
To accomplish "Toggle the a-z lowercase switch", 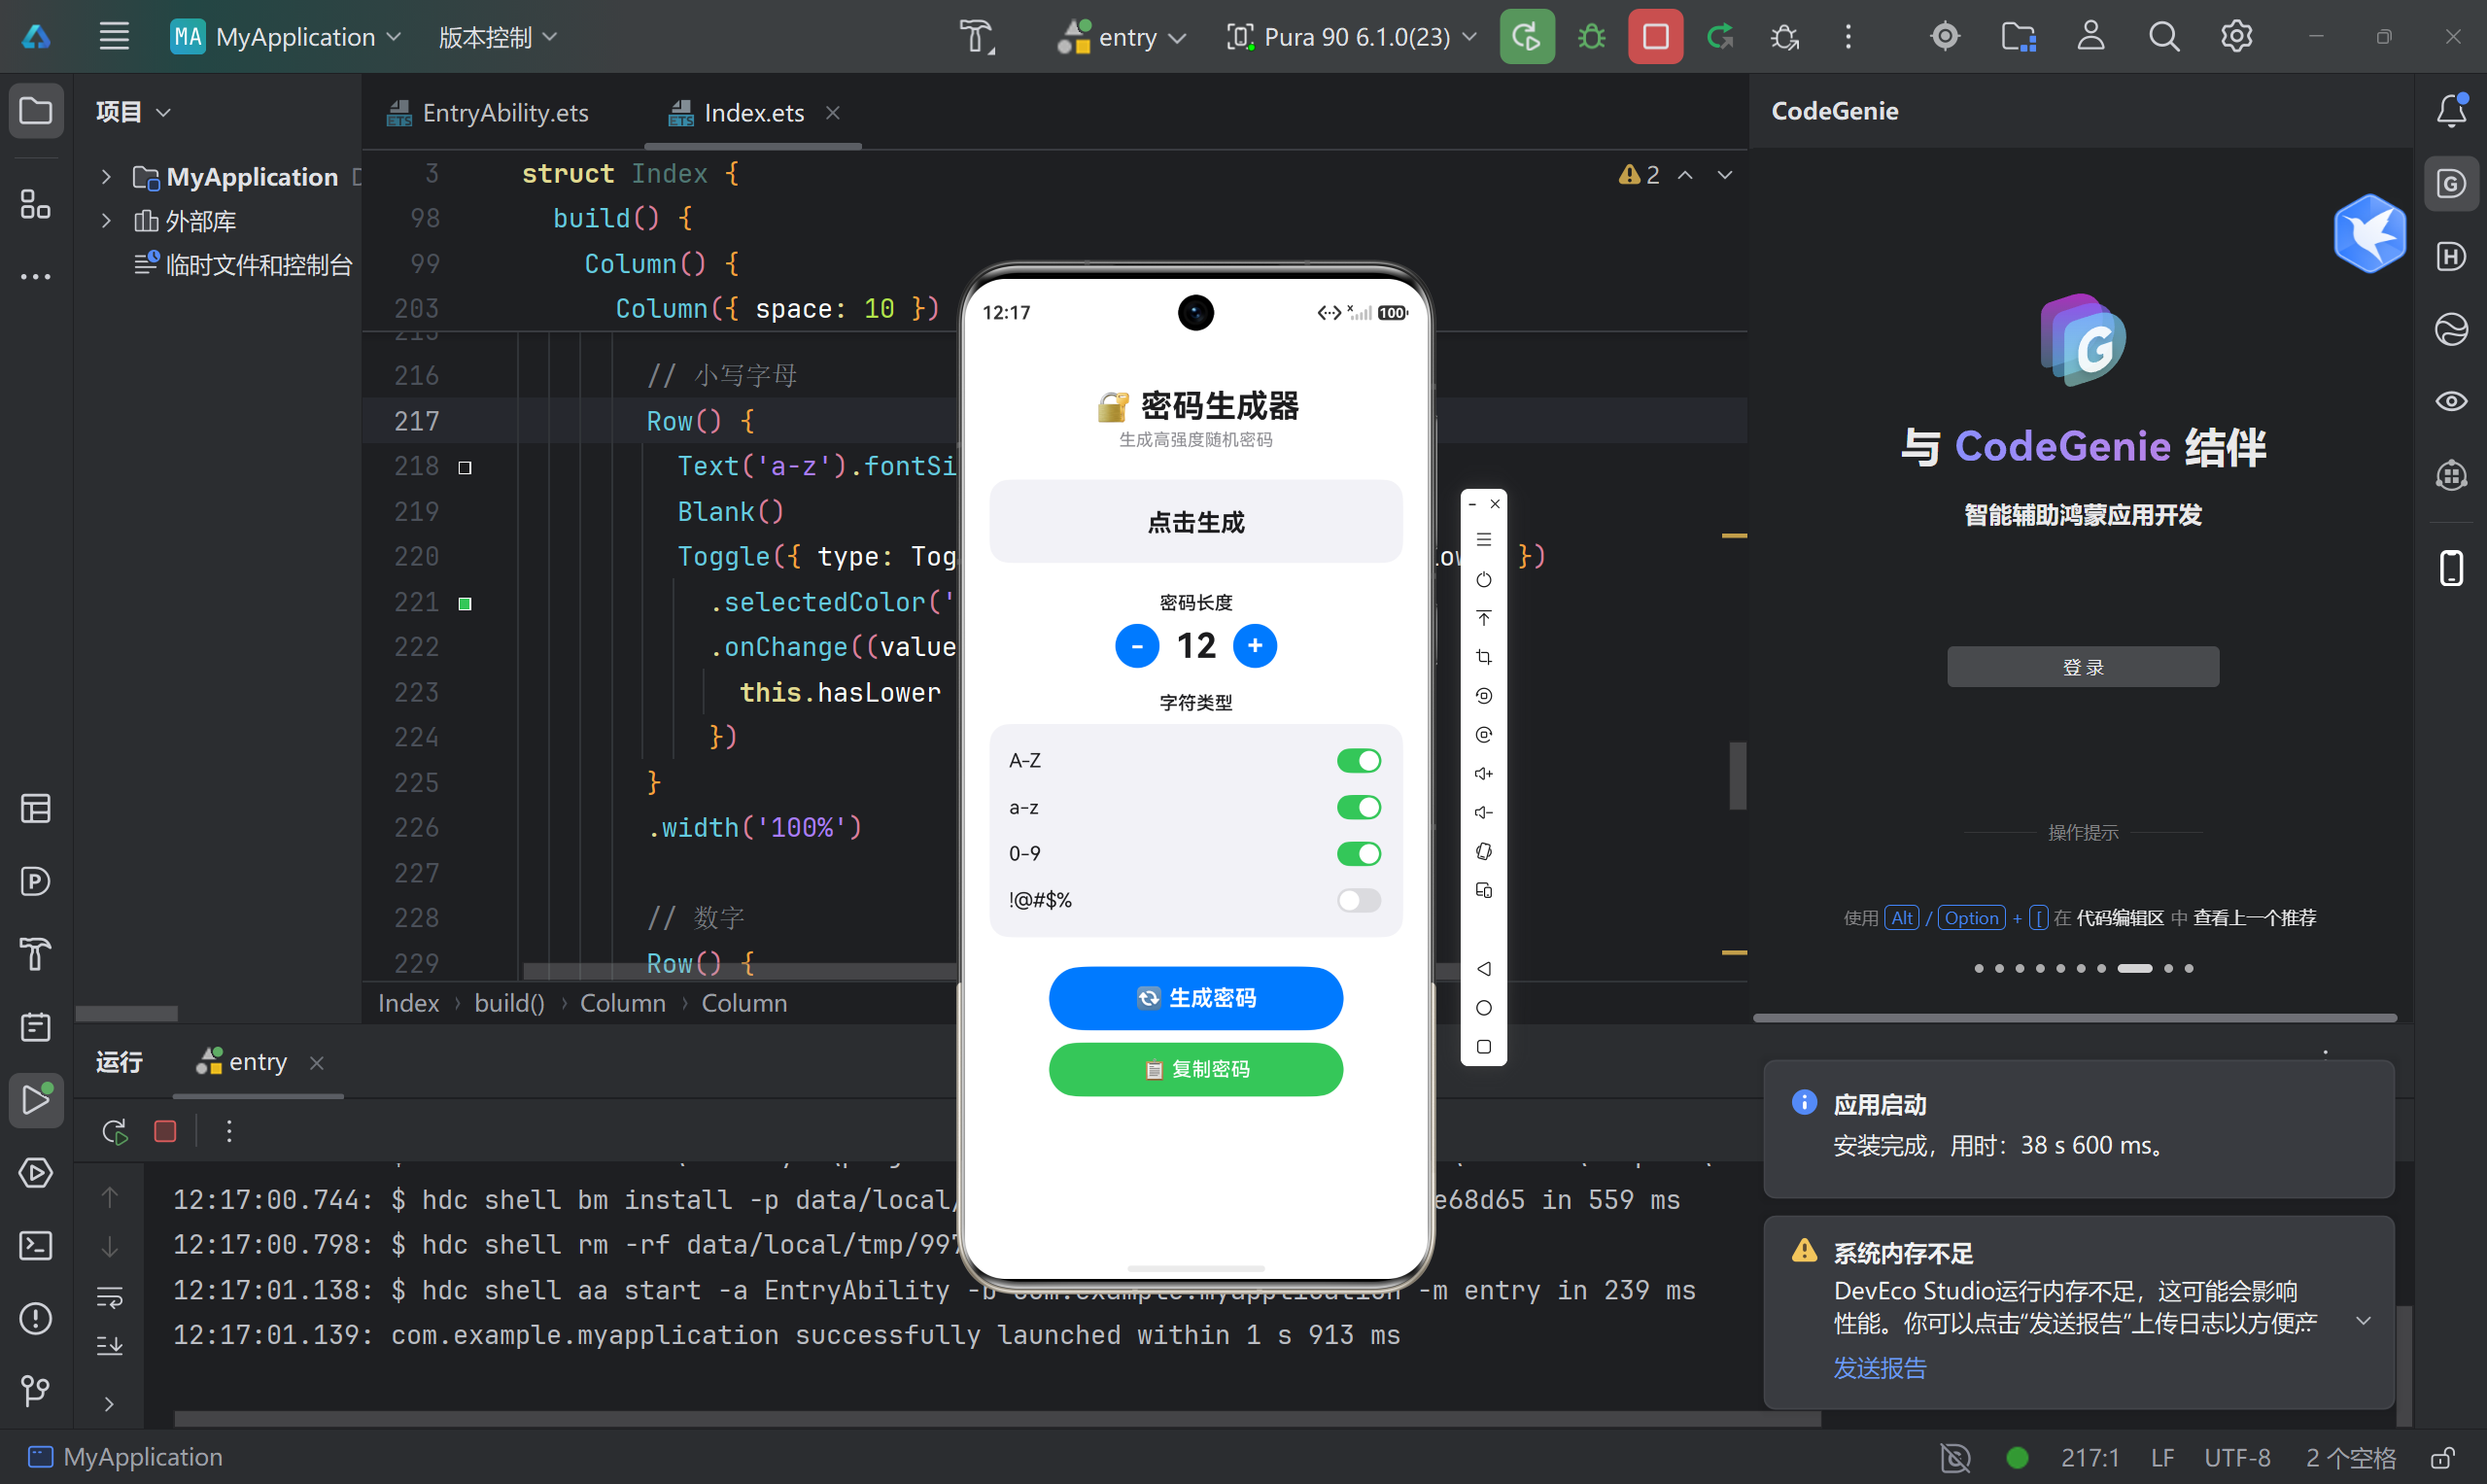I will [1358, 807].
